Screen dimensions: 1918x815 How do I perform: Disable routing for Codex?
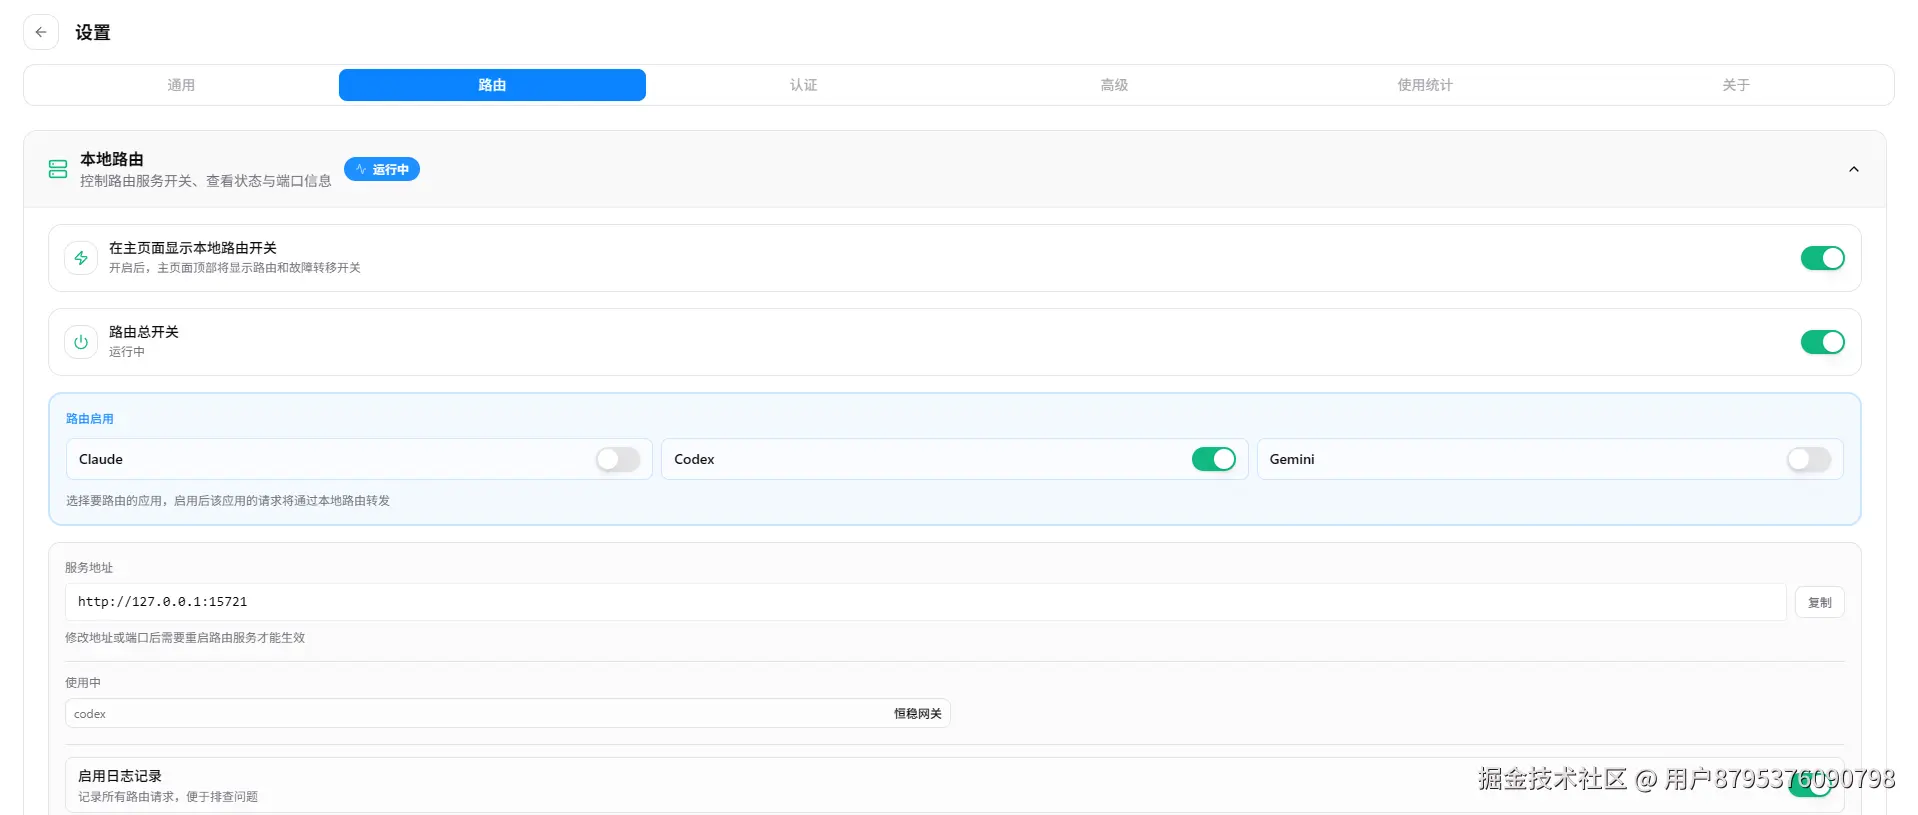pyautogui.click(x=1214, y=459)
